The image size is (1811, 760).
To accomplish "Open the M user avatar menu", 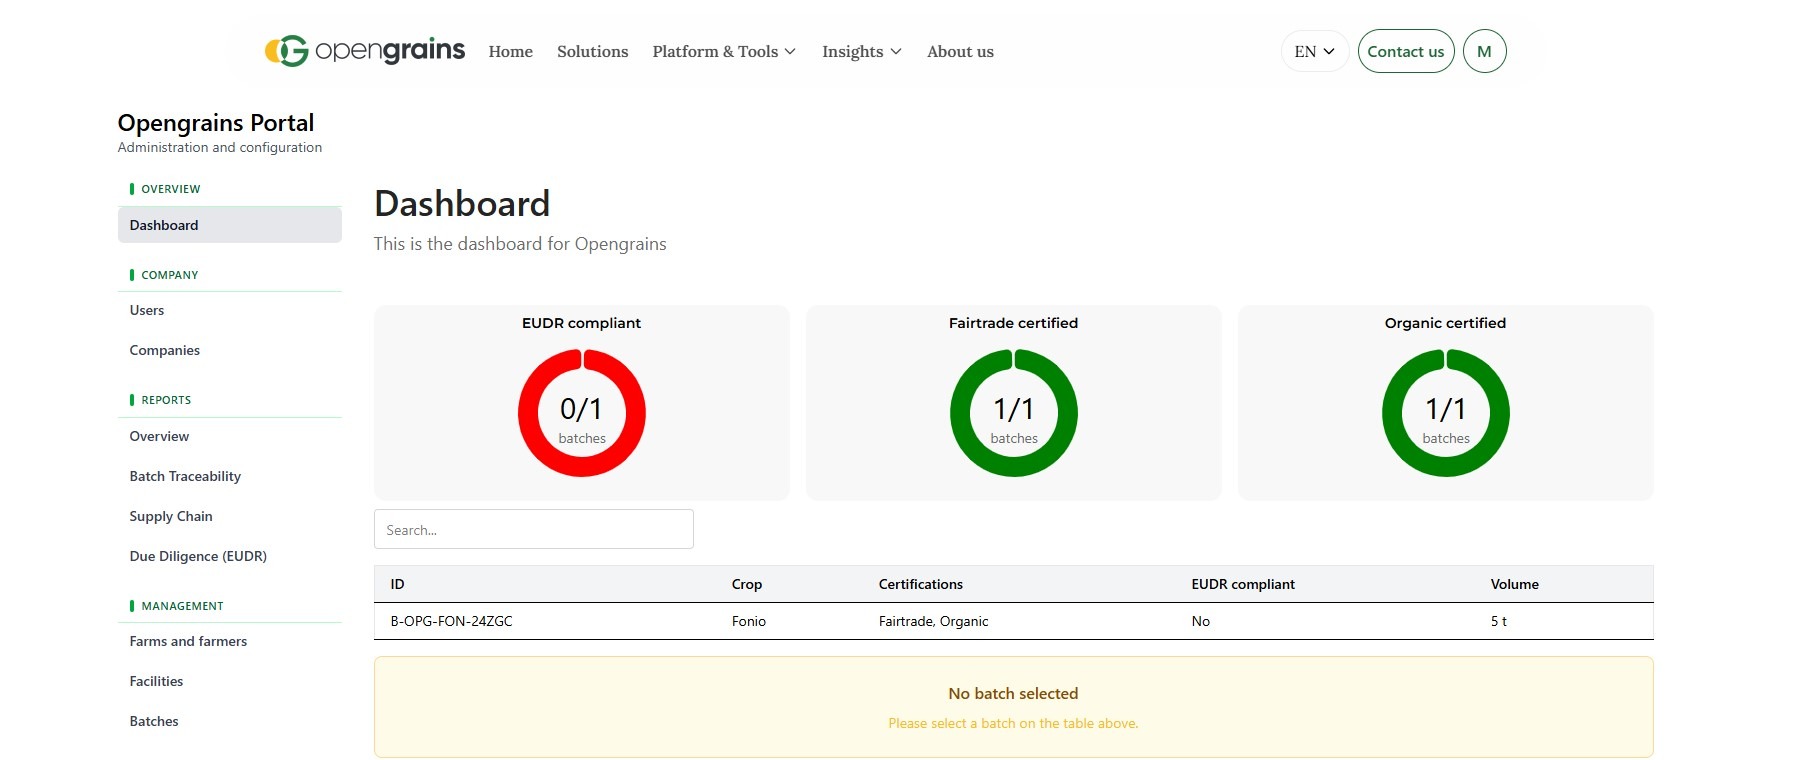I will 1484,51.
